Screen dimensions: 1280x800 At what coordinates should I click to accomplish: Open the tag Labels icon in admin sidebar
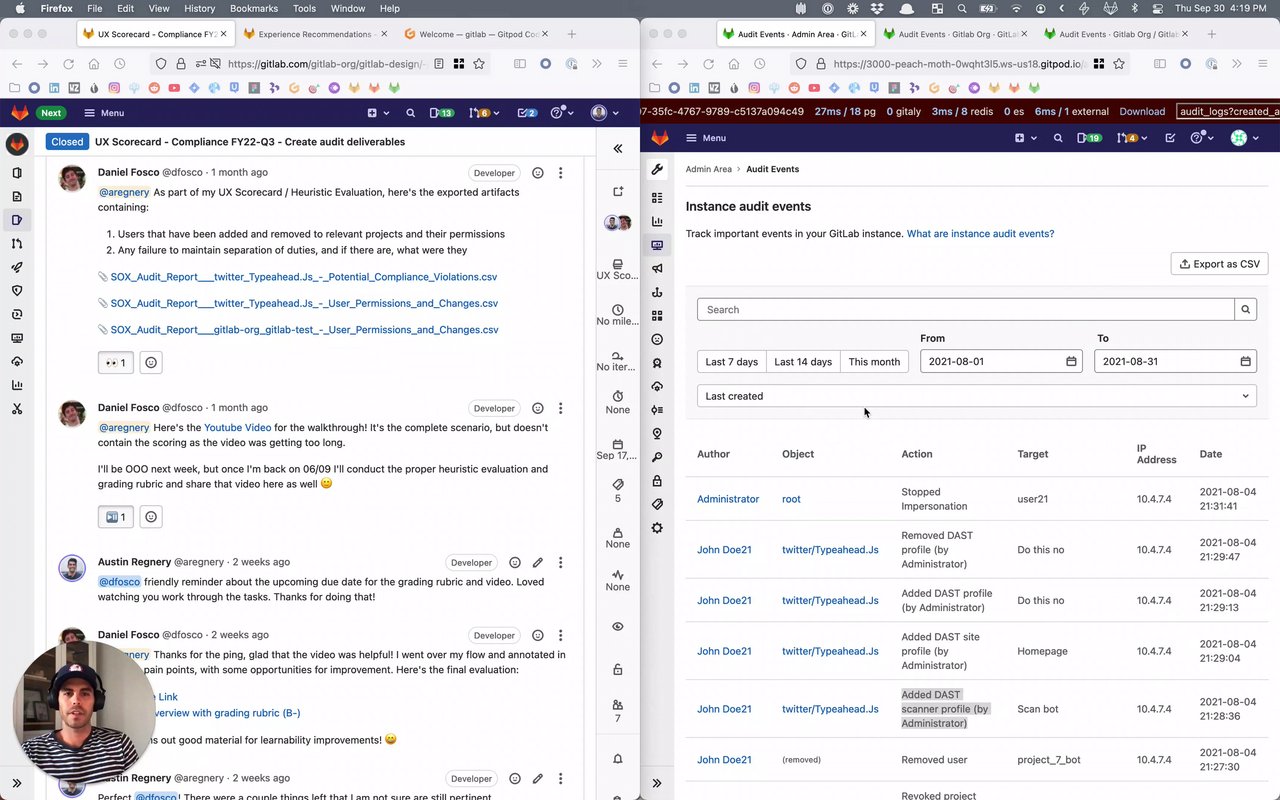point(657,504)
